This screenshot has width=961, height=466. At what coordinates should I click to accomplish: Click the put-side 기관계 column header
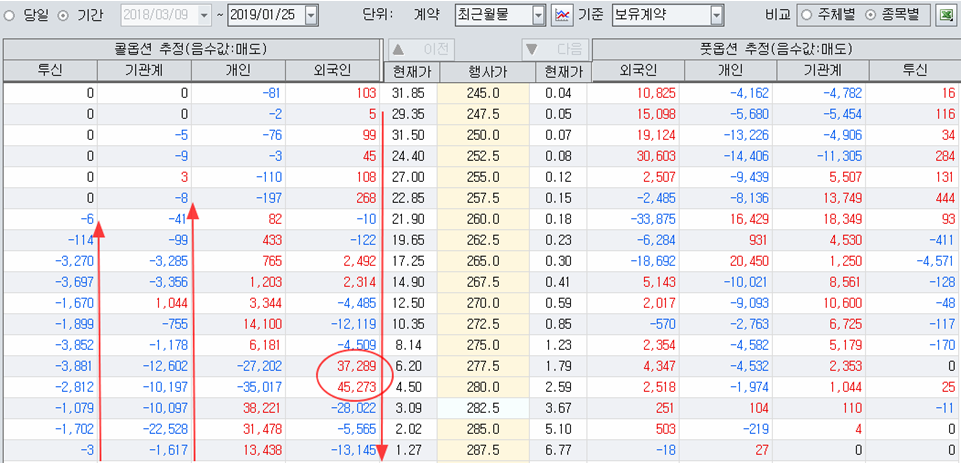pyautogui.click(x=821, y=70)
